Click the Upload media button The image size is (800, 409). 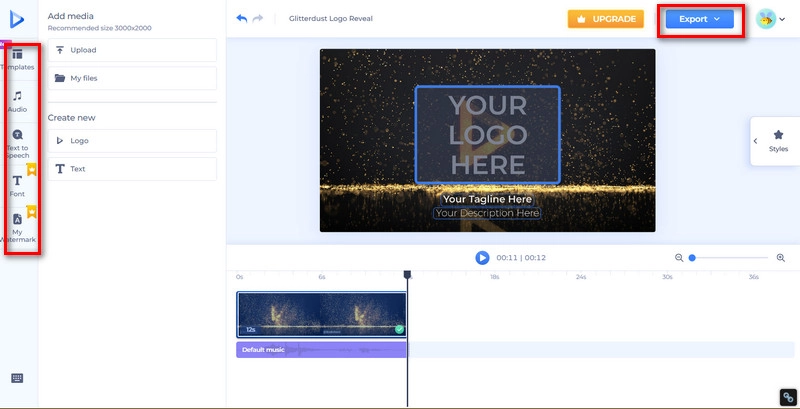(x=132, y=50)
